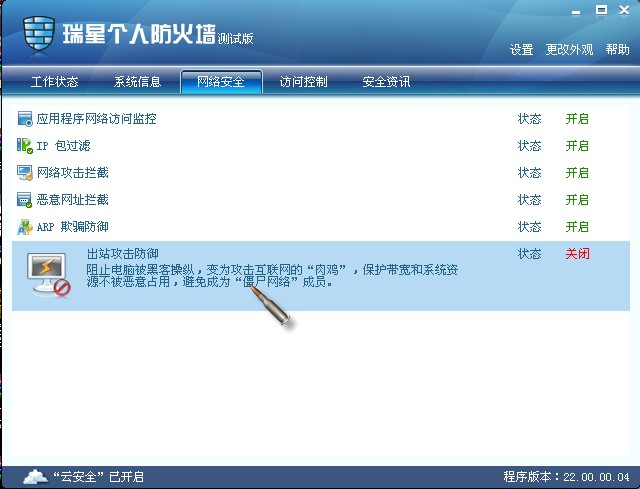The image size is (640, 489).
Task: Click the 出站攻击防御 title text
Action: pyautogui.click(x=122, y=254)
